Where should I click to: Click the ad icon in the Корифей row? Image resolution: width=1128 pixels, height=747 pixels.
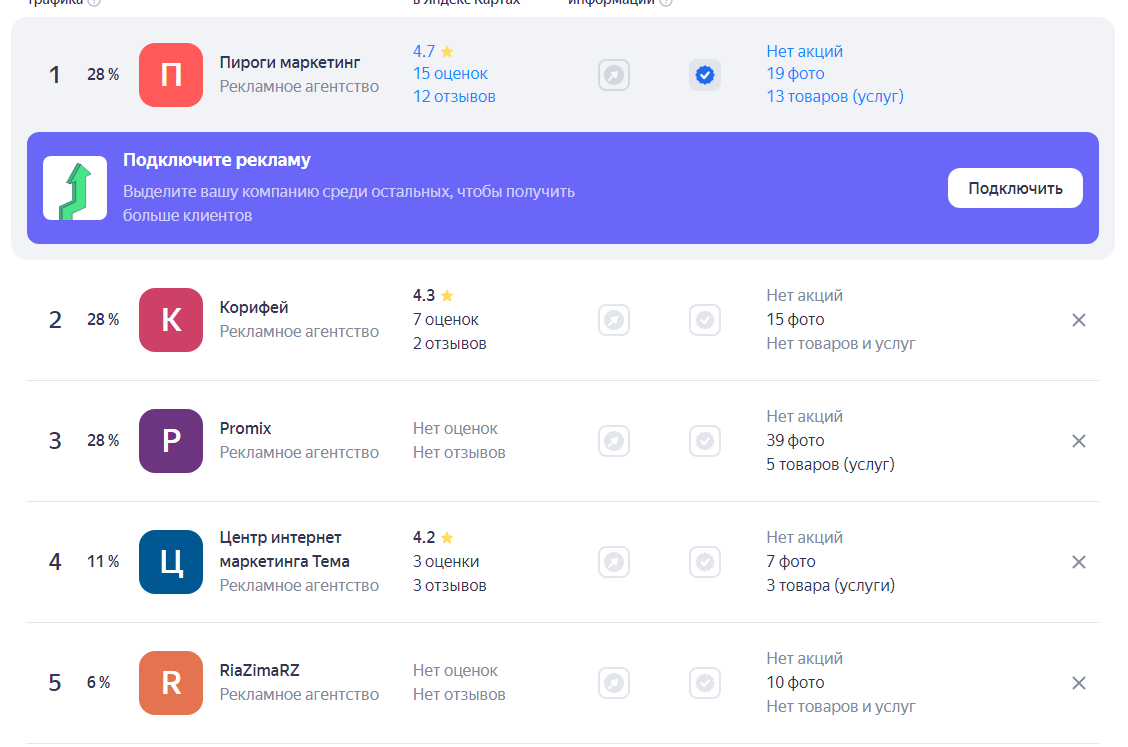pos(614,320)
